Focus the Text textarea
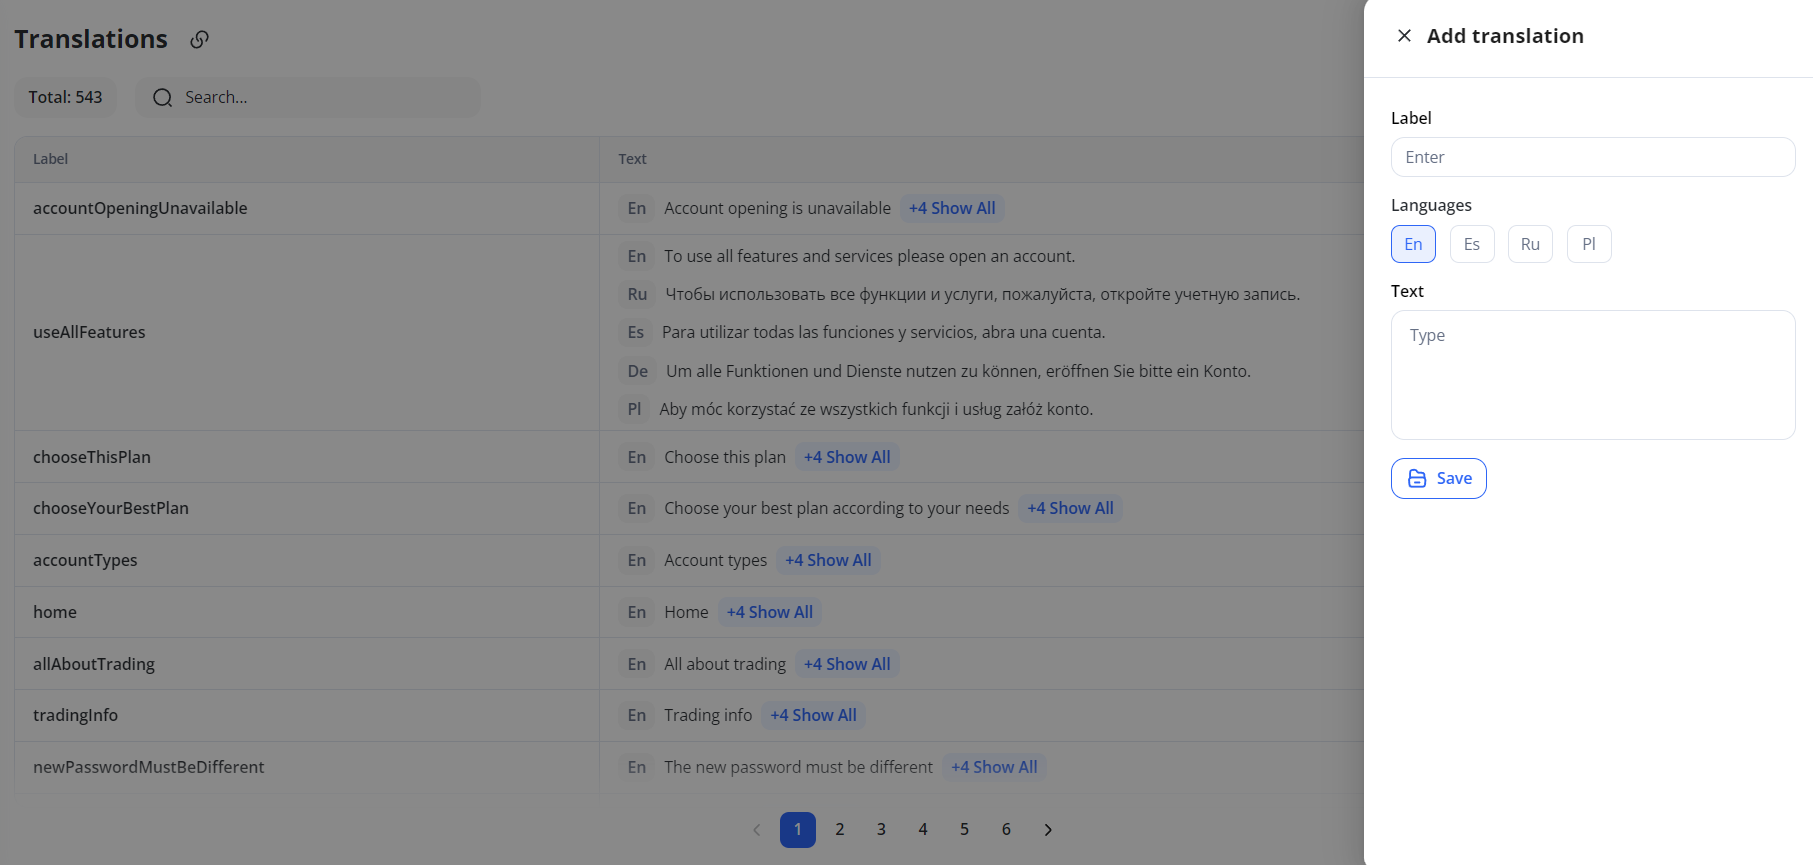The image size is (1813, 865). [1592, 375]
